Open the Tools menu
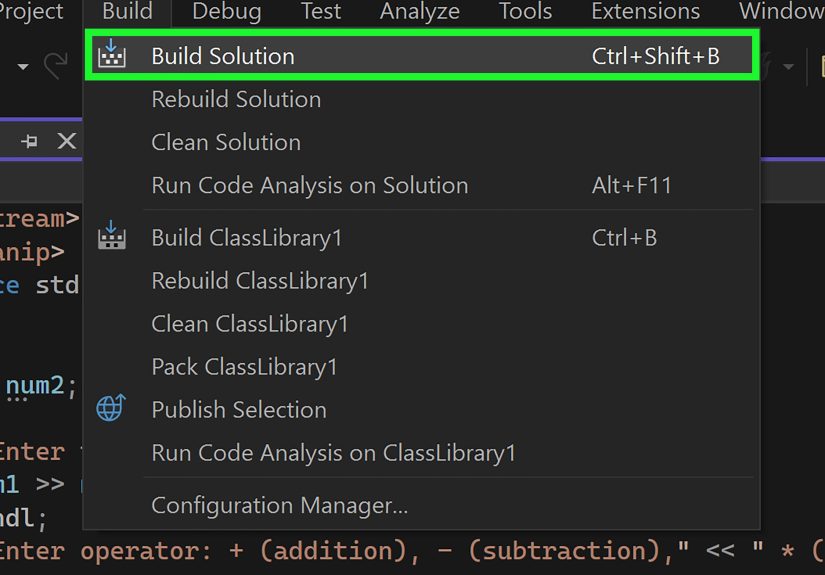This screenshot has height=575, width=825. pyautogui.click(x=525, y=12)
